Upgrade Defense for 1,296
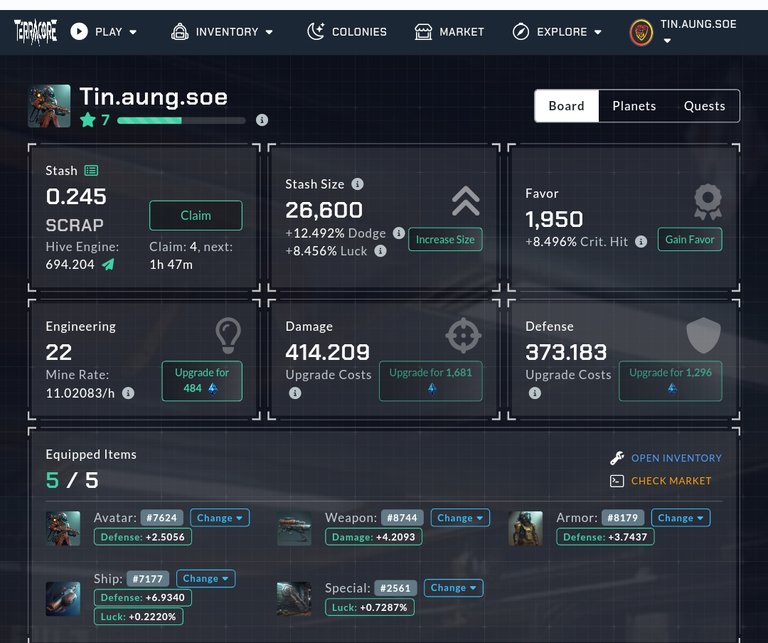Screen dimensions: 768x643 (671, 381)
